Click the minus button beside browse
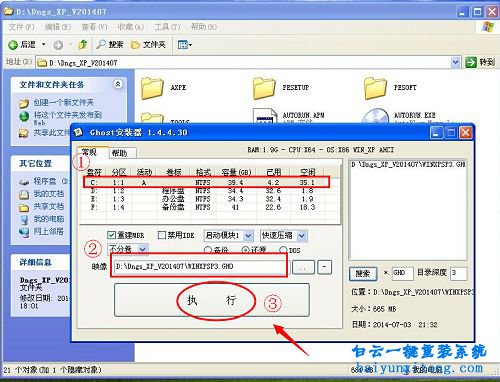Screen dimensions: 500x382 [x=324, y=267]
